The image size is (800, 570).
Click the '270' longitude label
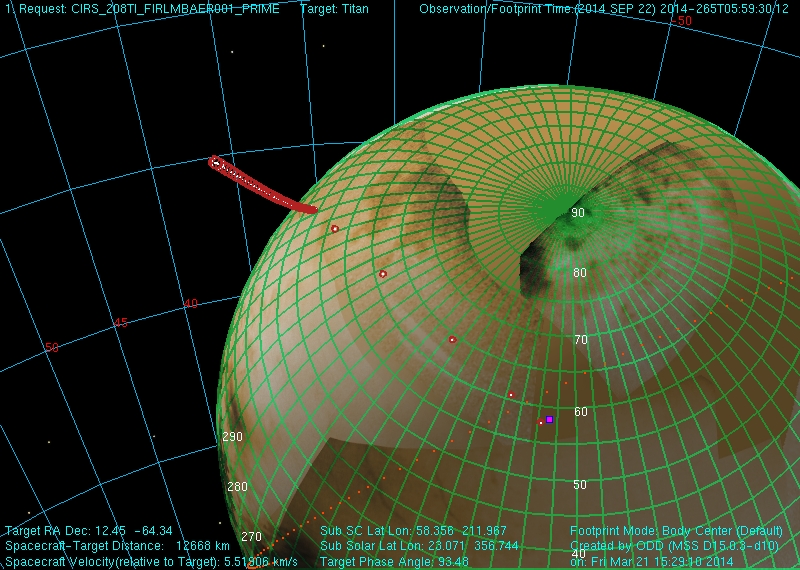click(252, 537)
